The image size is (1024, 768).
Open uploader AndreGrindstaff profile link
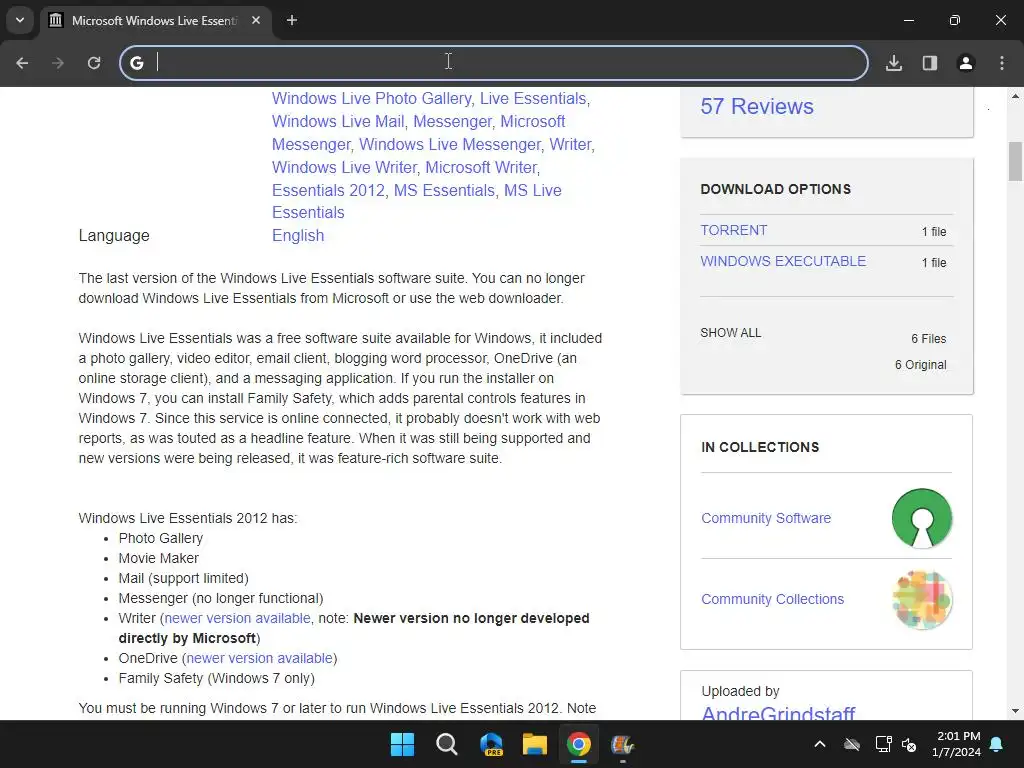(778, 713)
